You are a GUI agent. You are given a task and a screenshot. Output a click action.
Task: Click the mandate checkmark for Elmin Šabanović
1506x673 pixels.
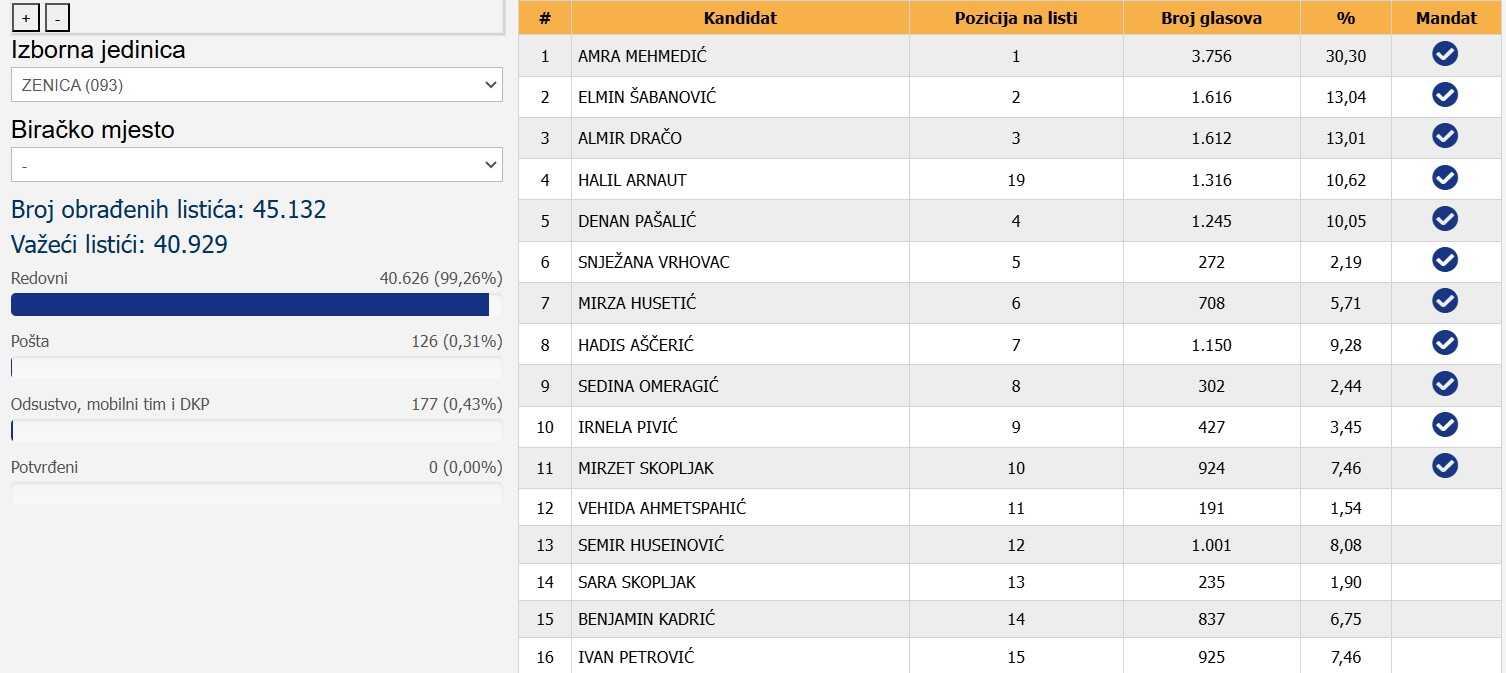[1445, 95]
